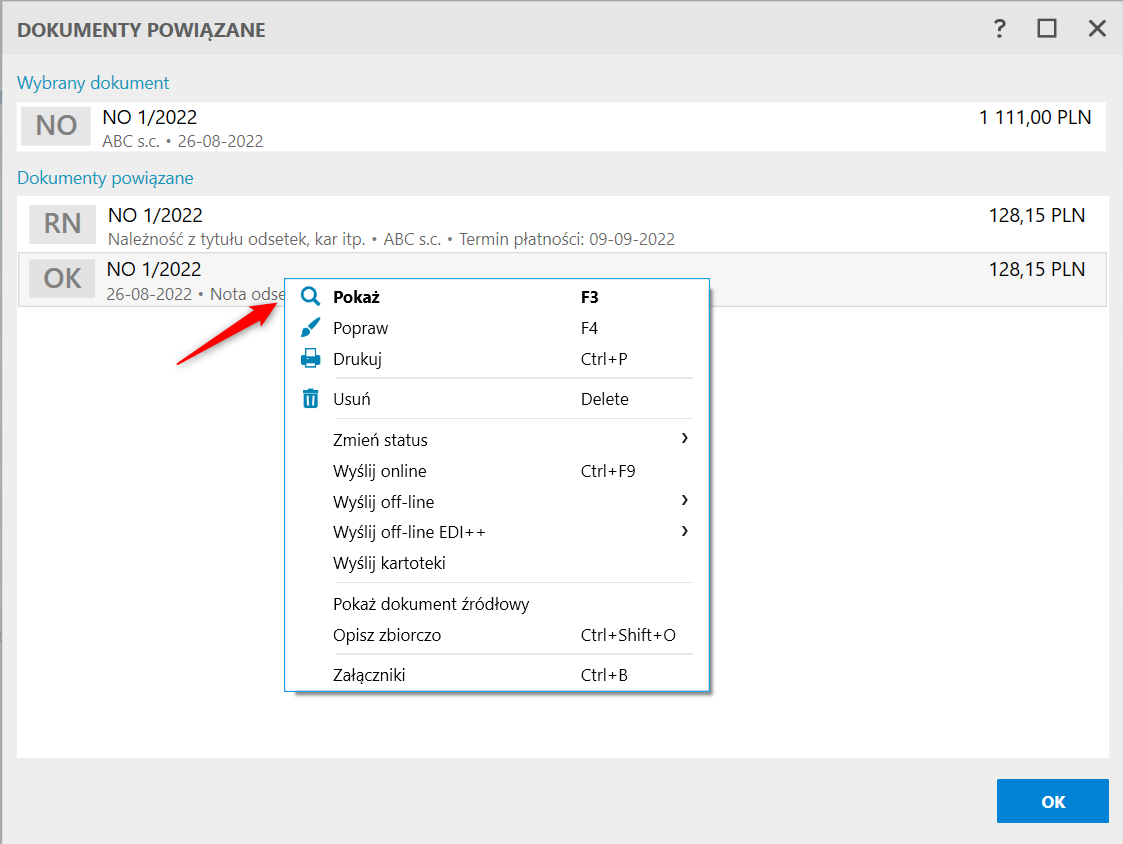This screenshot has height=844, width=1123.
Task: Choose Pokaż dokument źródłowy
Action: (431, 604)
